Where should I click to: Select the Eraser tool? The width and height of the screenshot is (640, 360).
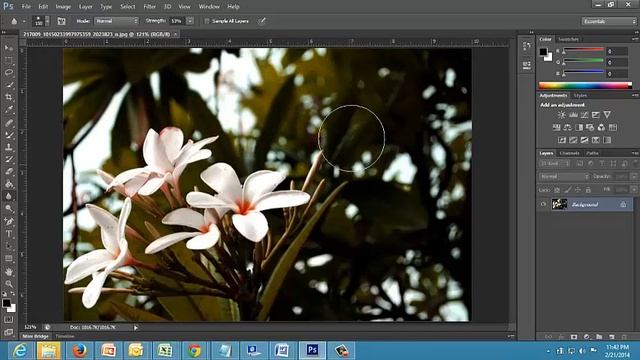[9, 171]
